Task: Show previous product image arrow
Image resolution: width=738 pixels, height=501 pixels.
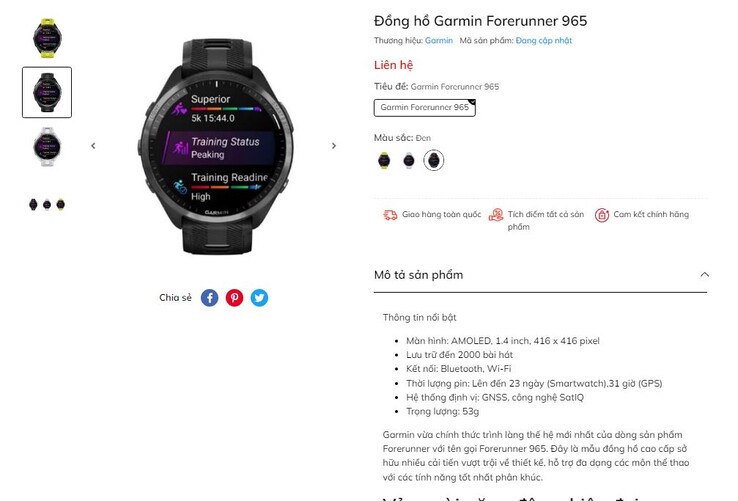Action: click(x=93, y=146)
